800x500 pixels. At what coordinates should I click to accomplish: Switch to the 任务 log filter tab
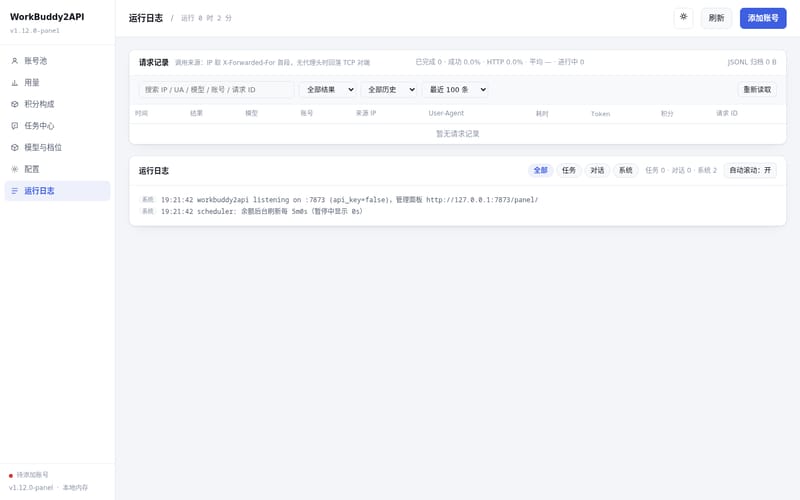click(x=569, y=170)
